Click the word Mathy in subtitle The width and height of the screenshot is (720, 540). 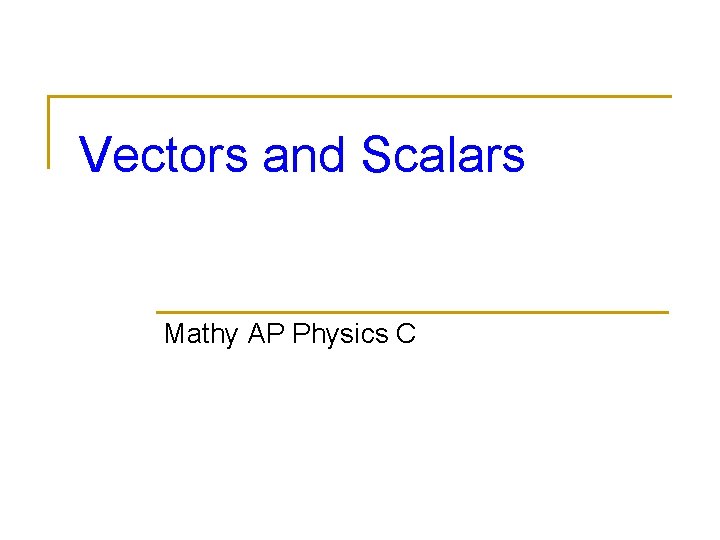(x=201, y=334)
